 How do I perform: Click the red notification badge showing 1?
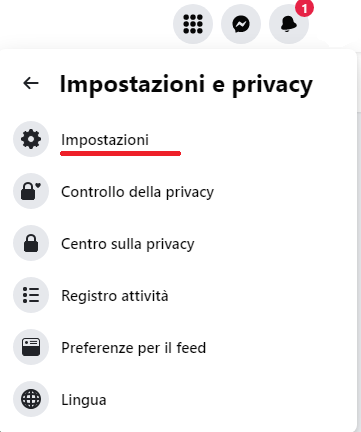click(x=304, y=7)
